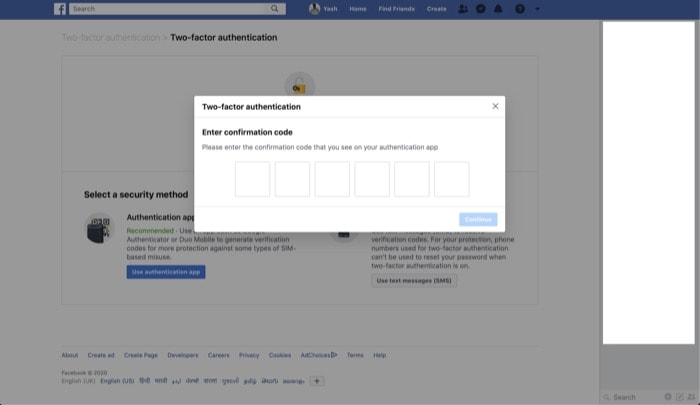
Task: Open the Terms footer link
Action: click(355, 355)
